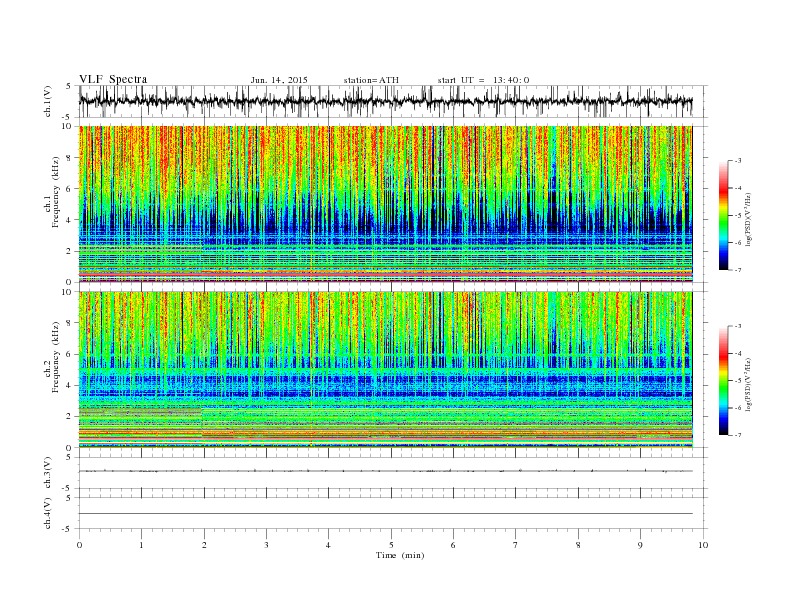Click the ch.1 spectrogram colorbar
Viewport: 792px width, 612px height.
(723, 215)
